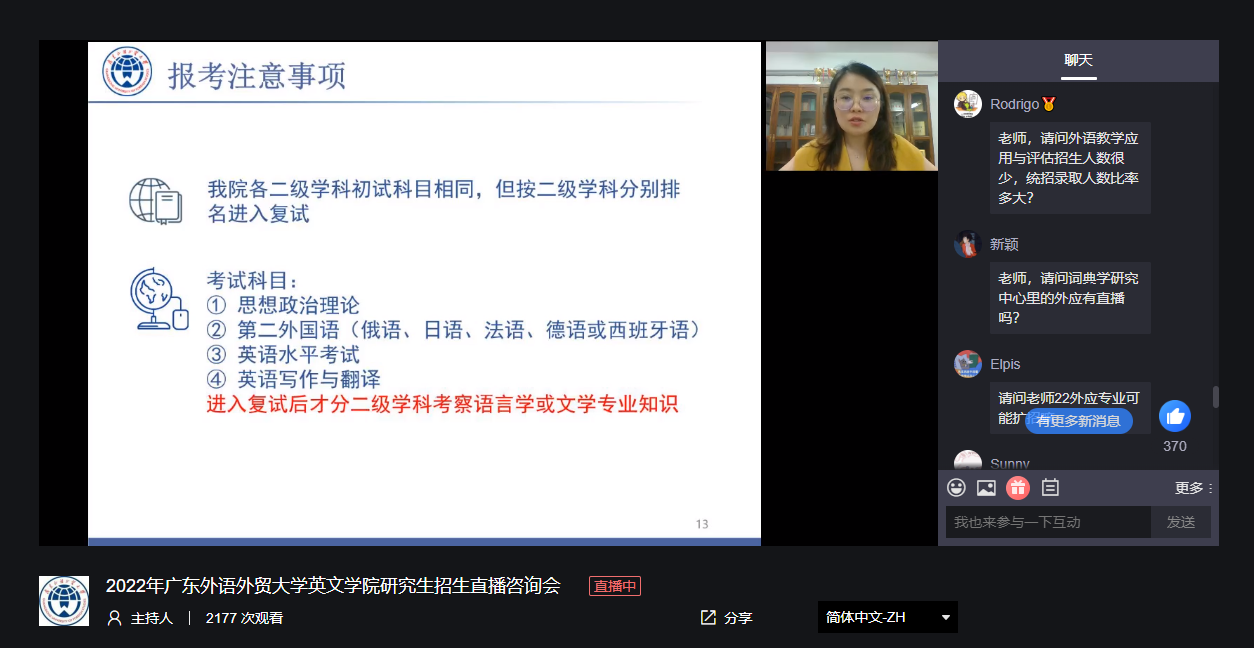1254x648 pixels.
Task: Click the 有更多新消息 notification button
Action: (x=1078, y=421)
